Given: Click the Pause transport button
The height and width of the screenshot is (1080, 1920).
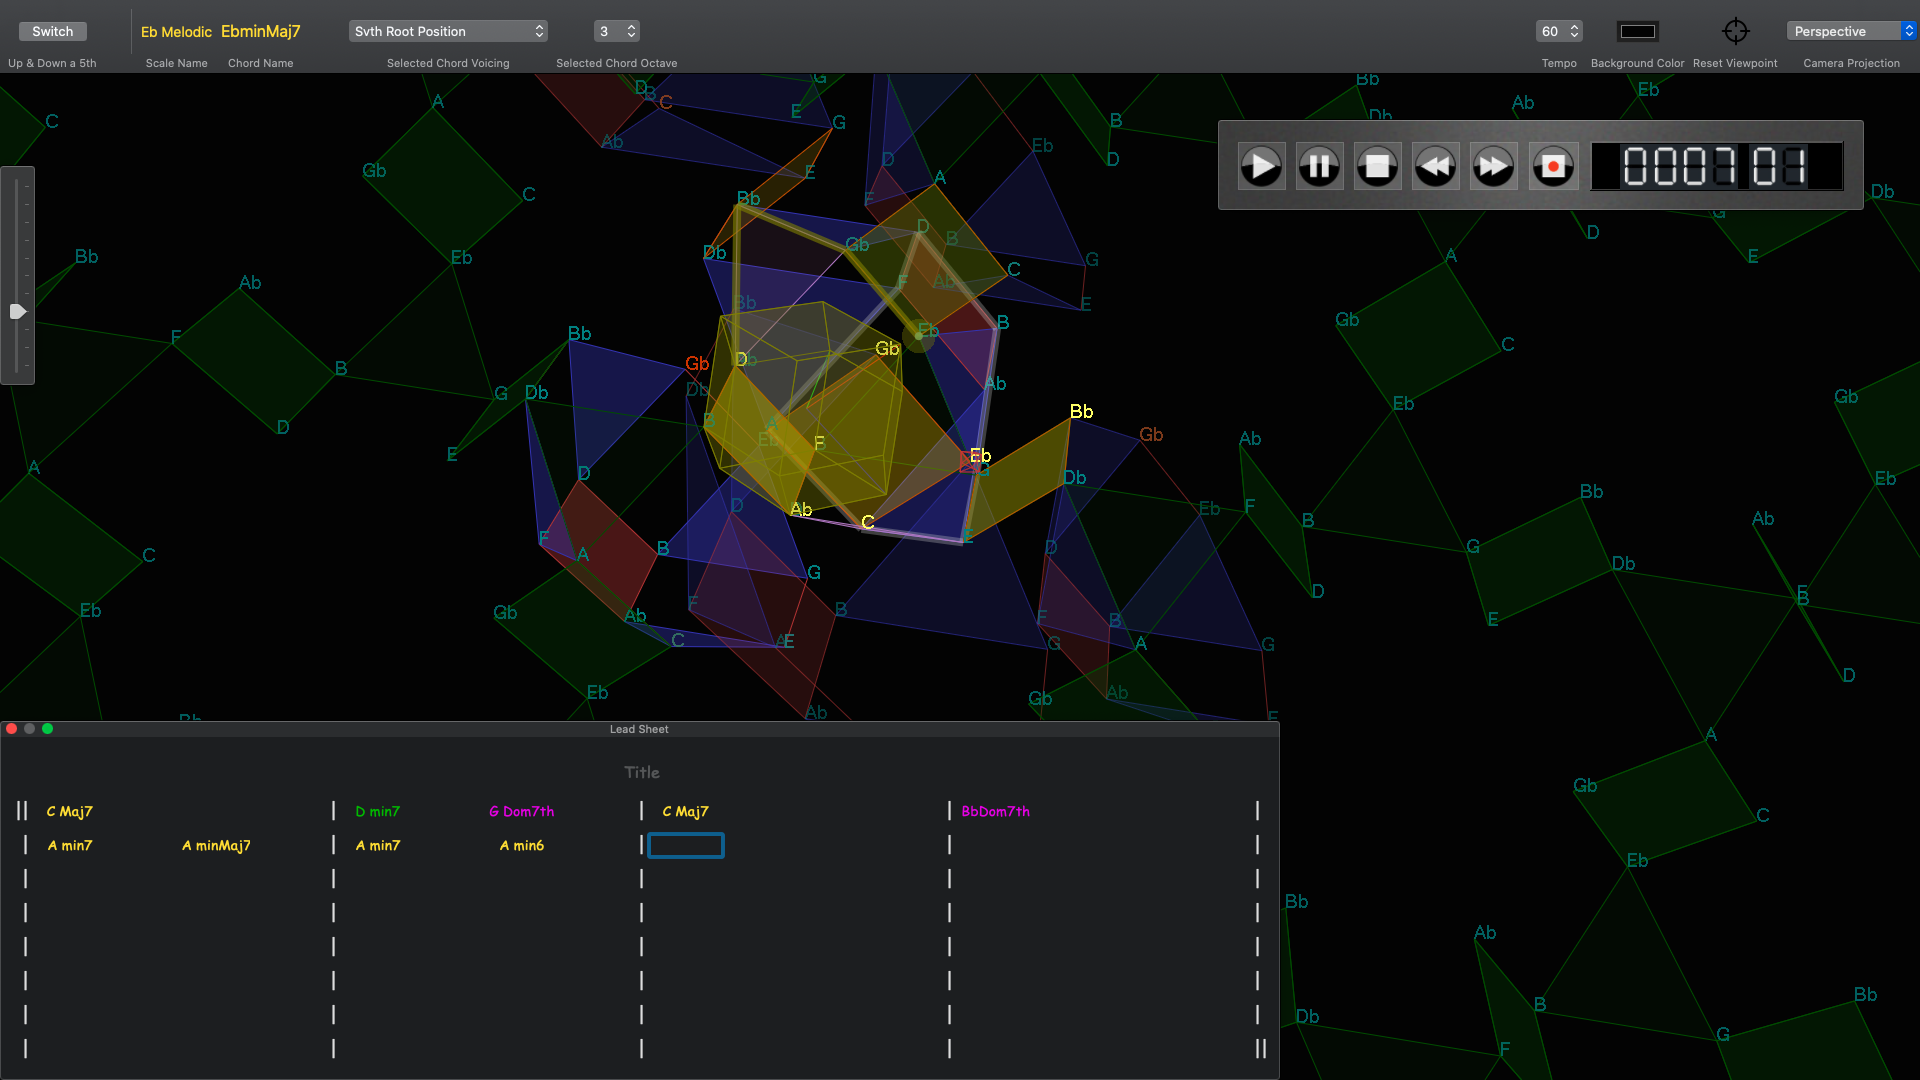Looking at the screenshot, I should click(x=1319, y=167).
